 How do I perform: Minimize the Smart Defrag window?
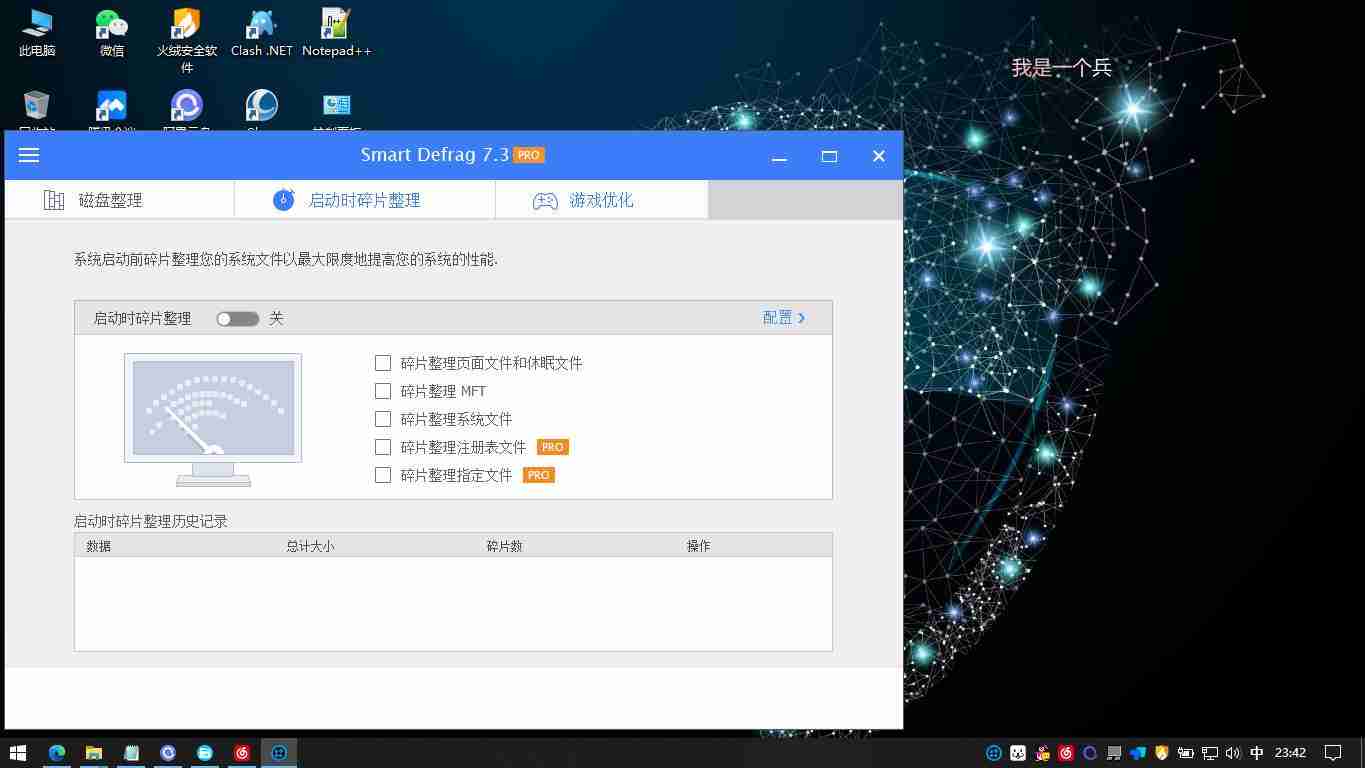point(779,156)
